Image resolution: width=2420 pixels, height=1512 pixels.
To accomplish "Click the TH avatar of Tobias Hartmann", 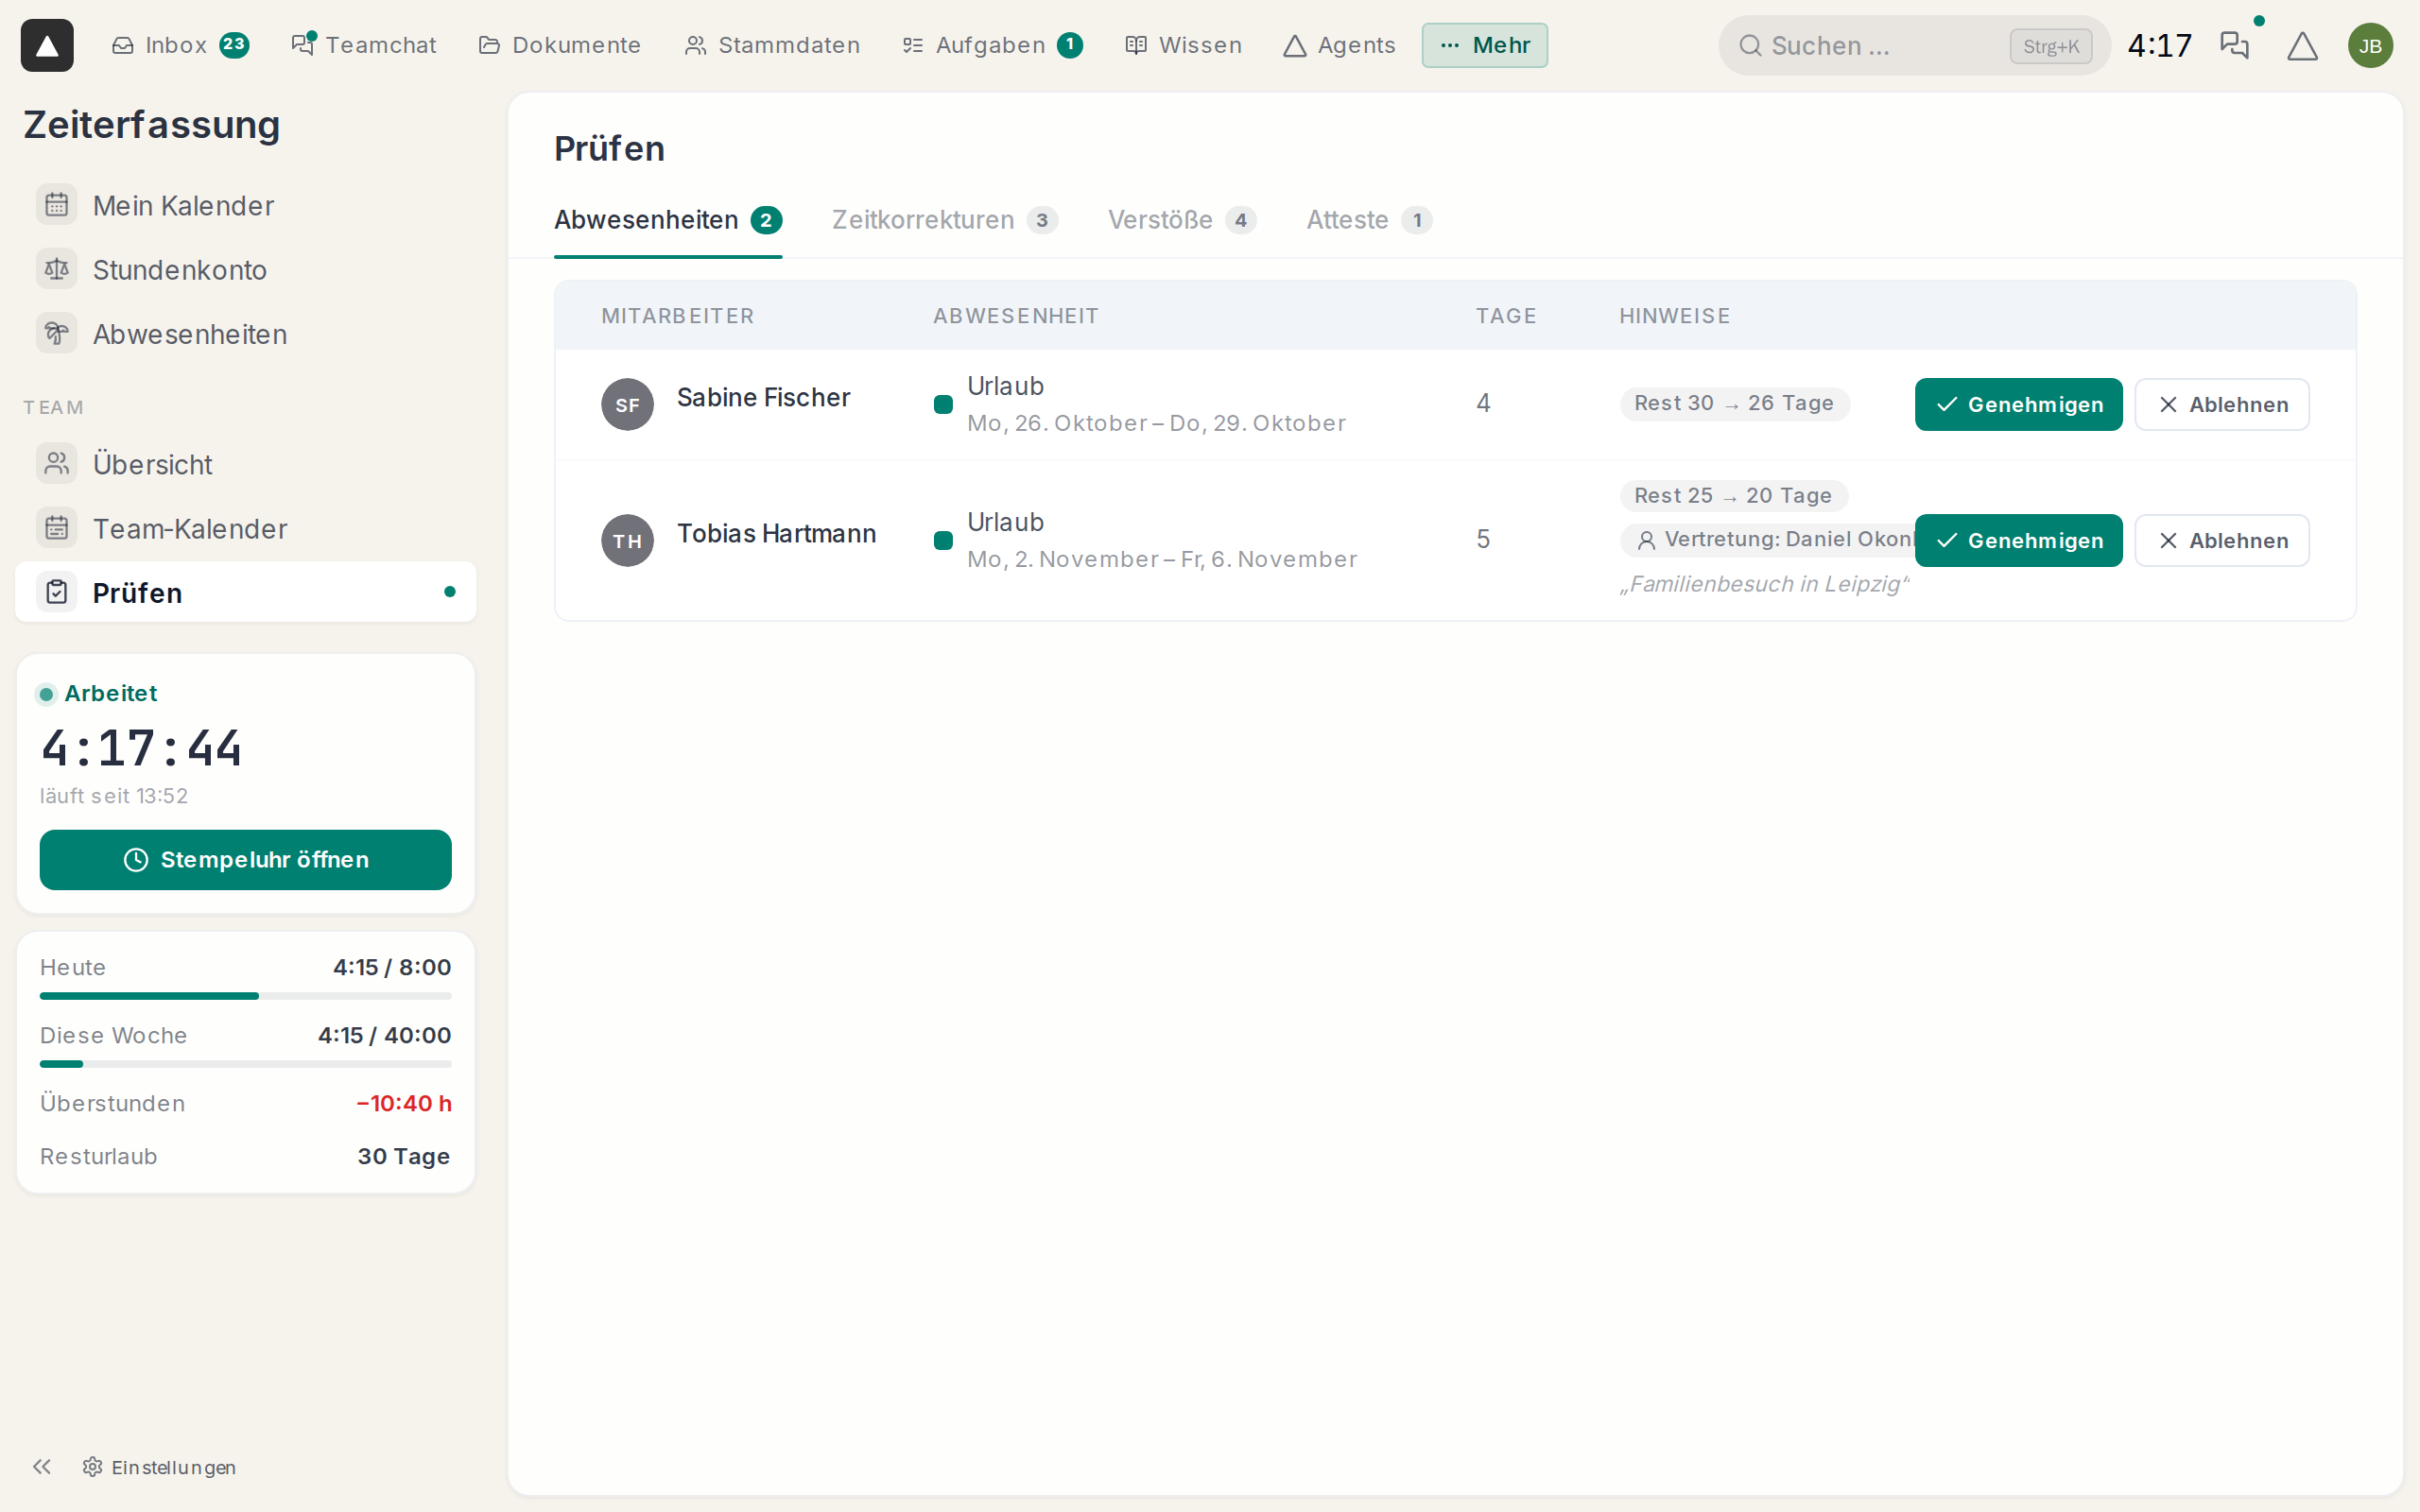I will pos(627,540).
